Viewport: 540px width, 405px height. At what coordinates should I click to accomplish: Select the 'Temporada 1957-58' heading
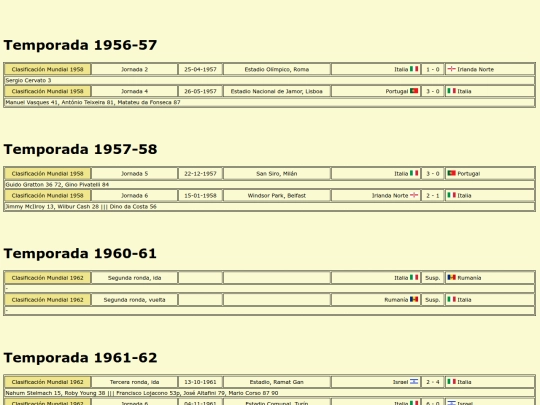[80, 149]
